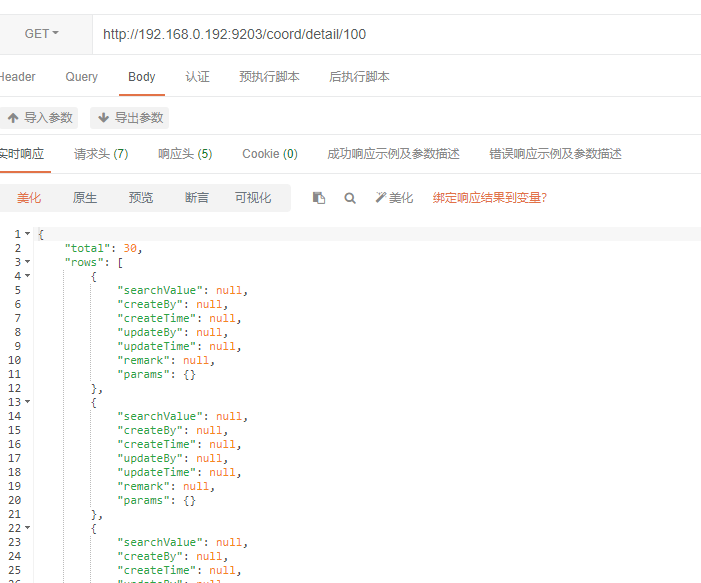Click the 导出参数 button
This screenshot has width=701, height=583.
(130, 118)
